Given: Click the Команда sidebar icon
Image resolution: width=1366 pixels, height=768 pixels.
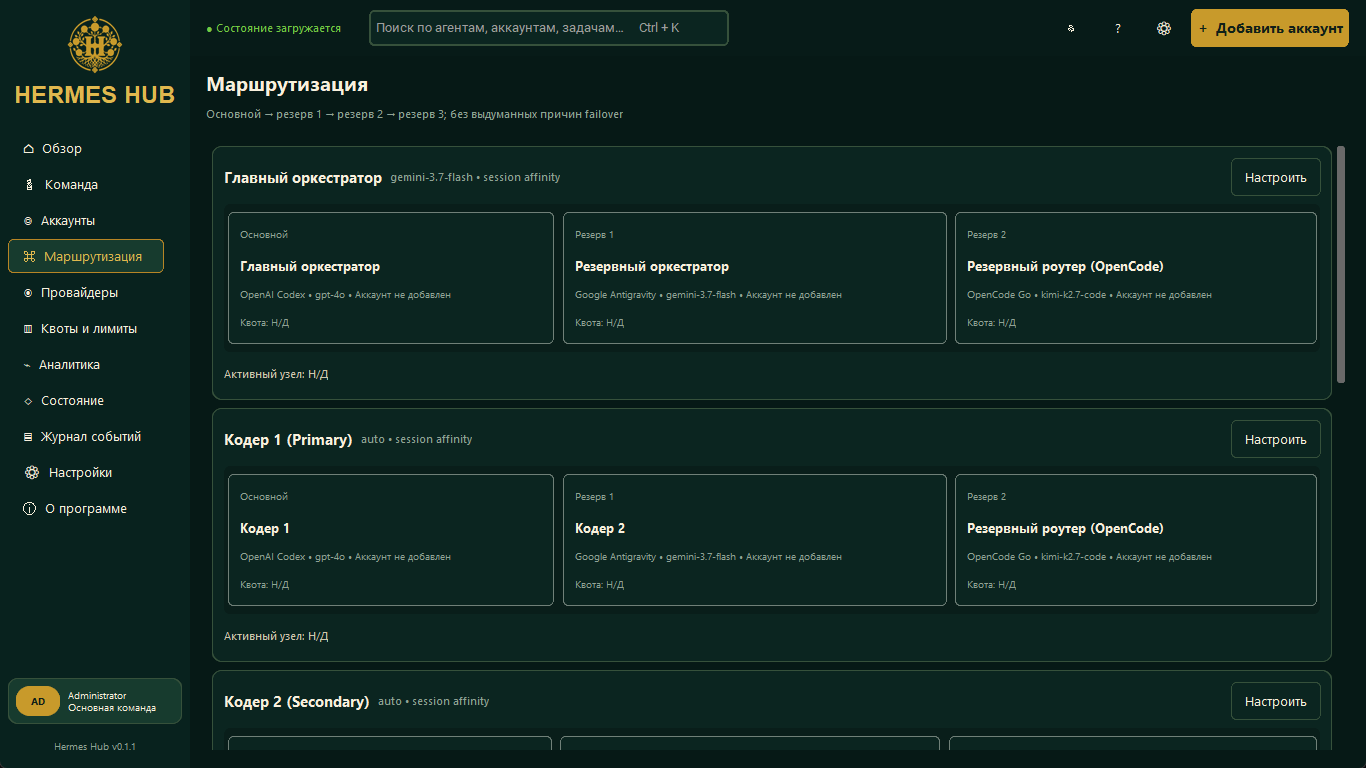Looking at the screenshot, I should [x=29, y=185].
